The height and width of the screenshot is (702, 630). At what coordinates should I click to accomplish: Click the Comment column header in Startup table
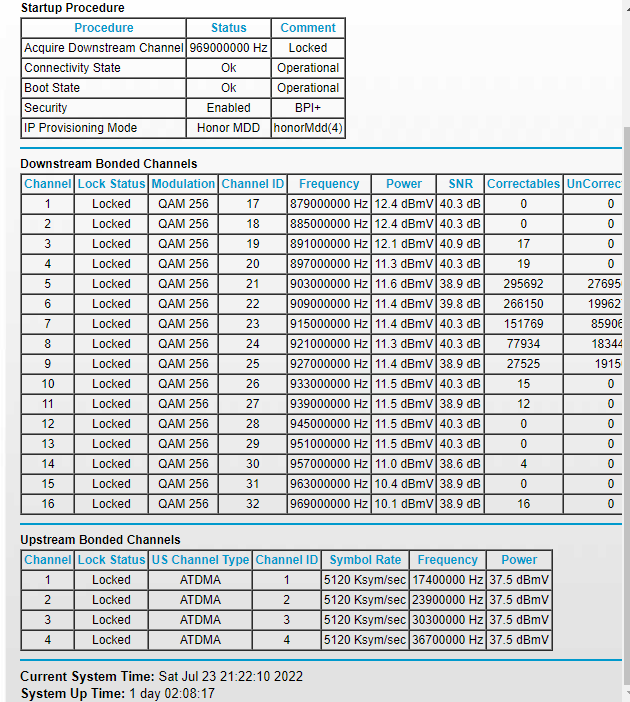click(x=308, y=28)
